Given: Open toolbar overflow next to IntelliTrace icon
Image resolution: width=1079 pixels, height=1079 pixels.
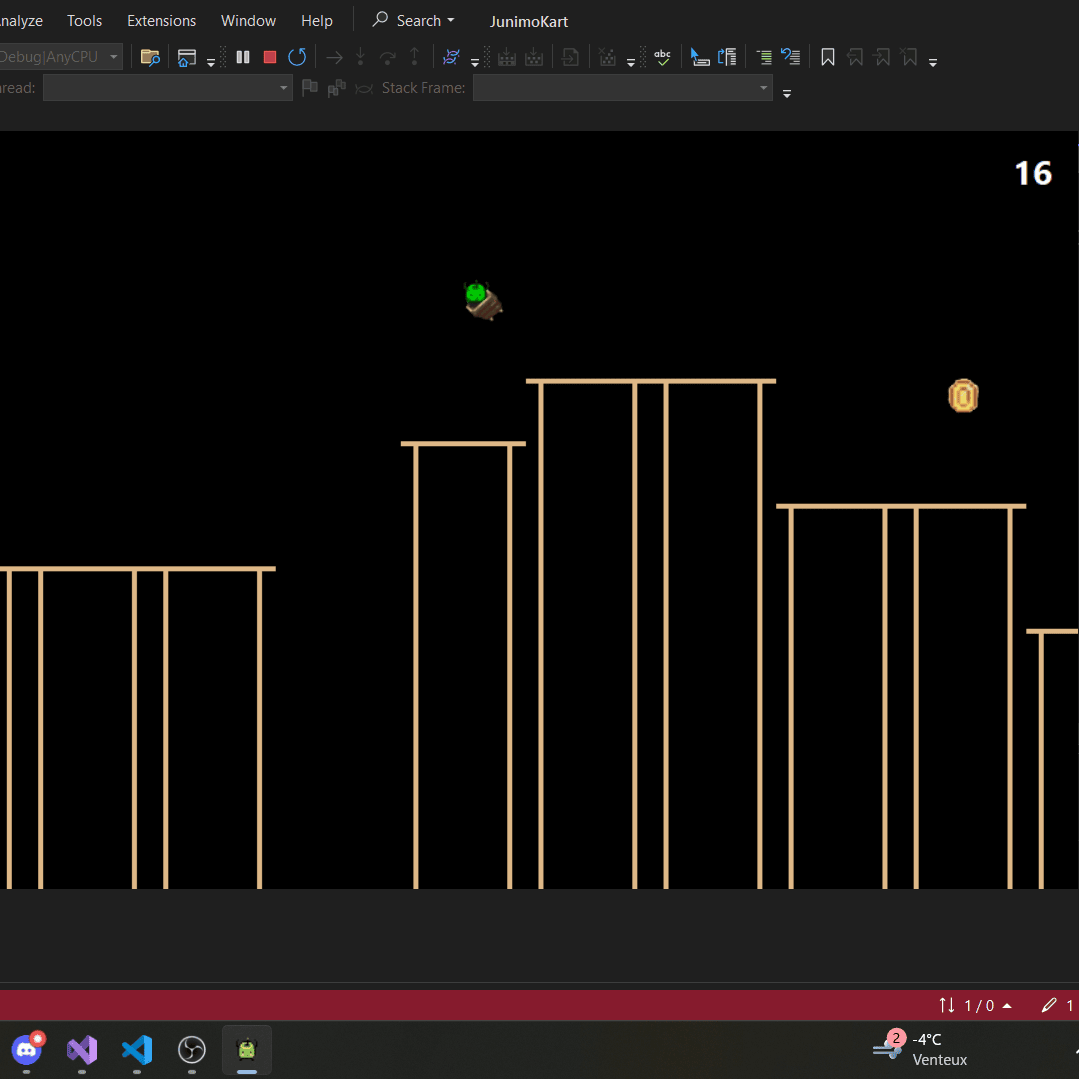Looking at the screenshot, I should 475,63.
